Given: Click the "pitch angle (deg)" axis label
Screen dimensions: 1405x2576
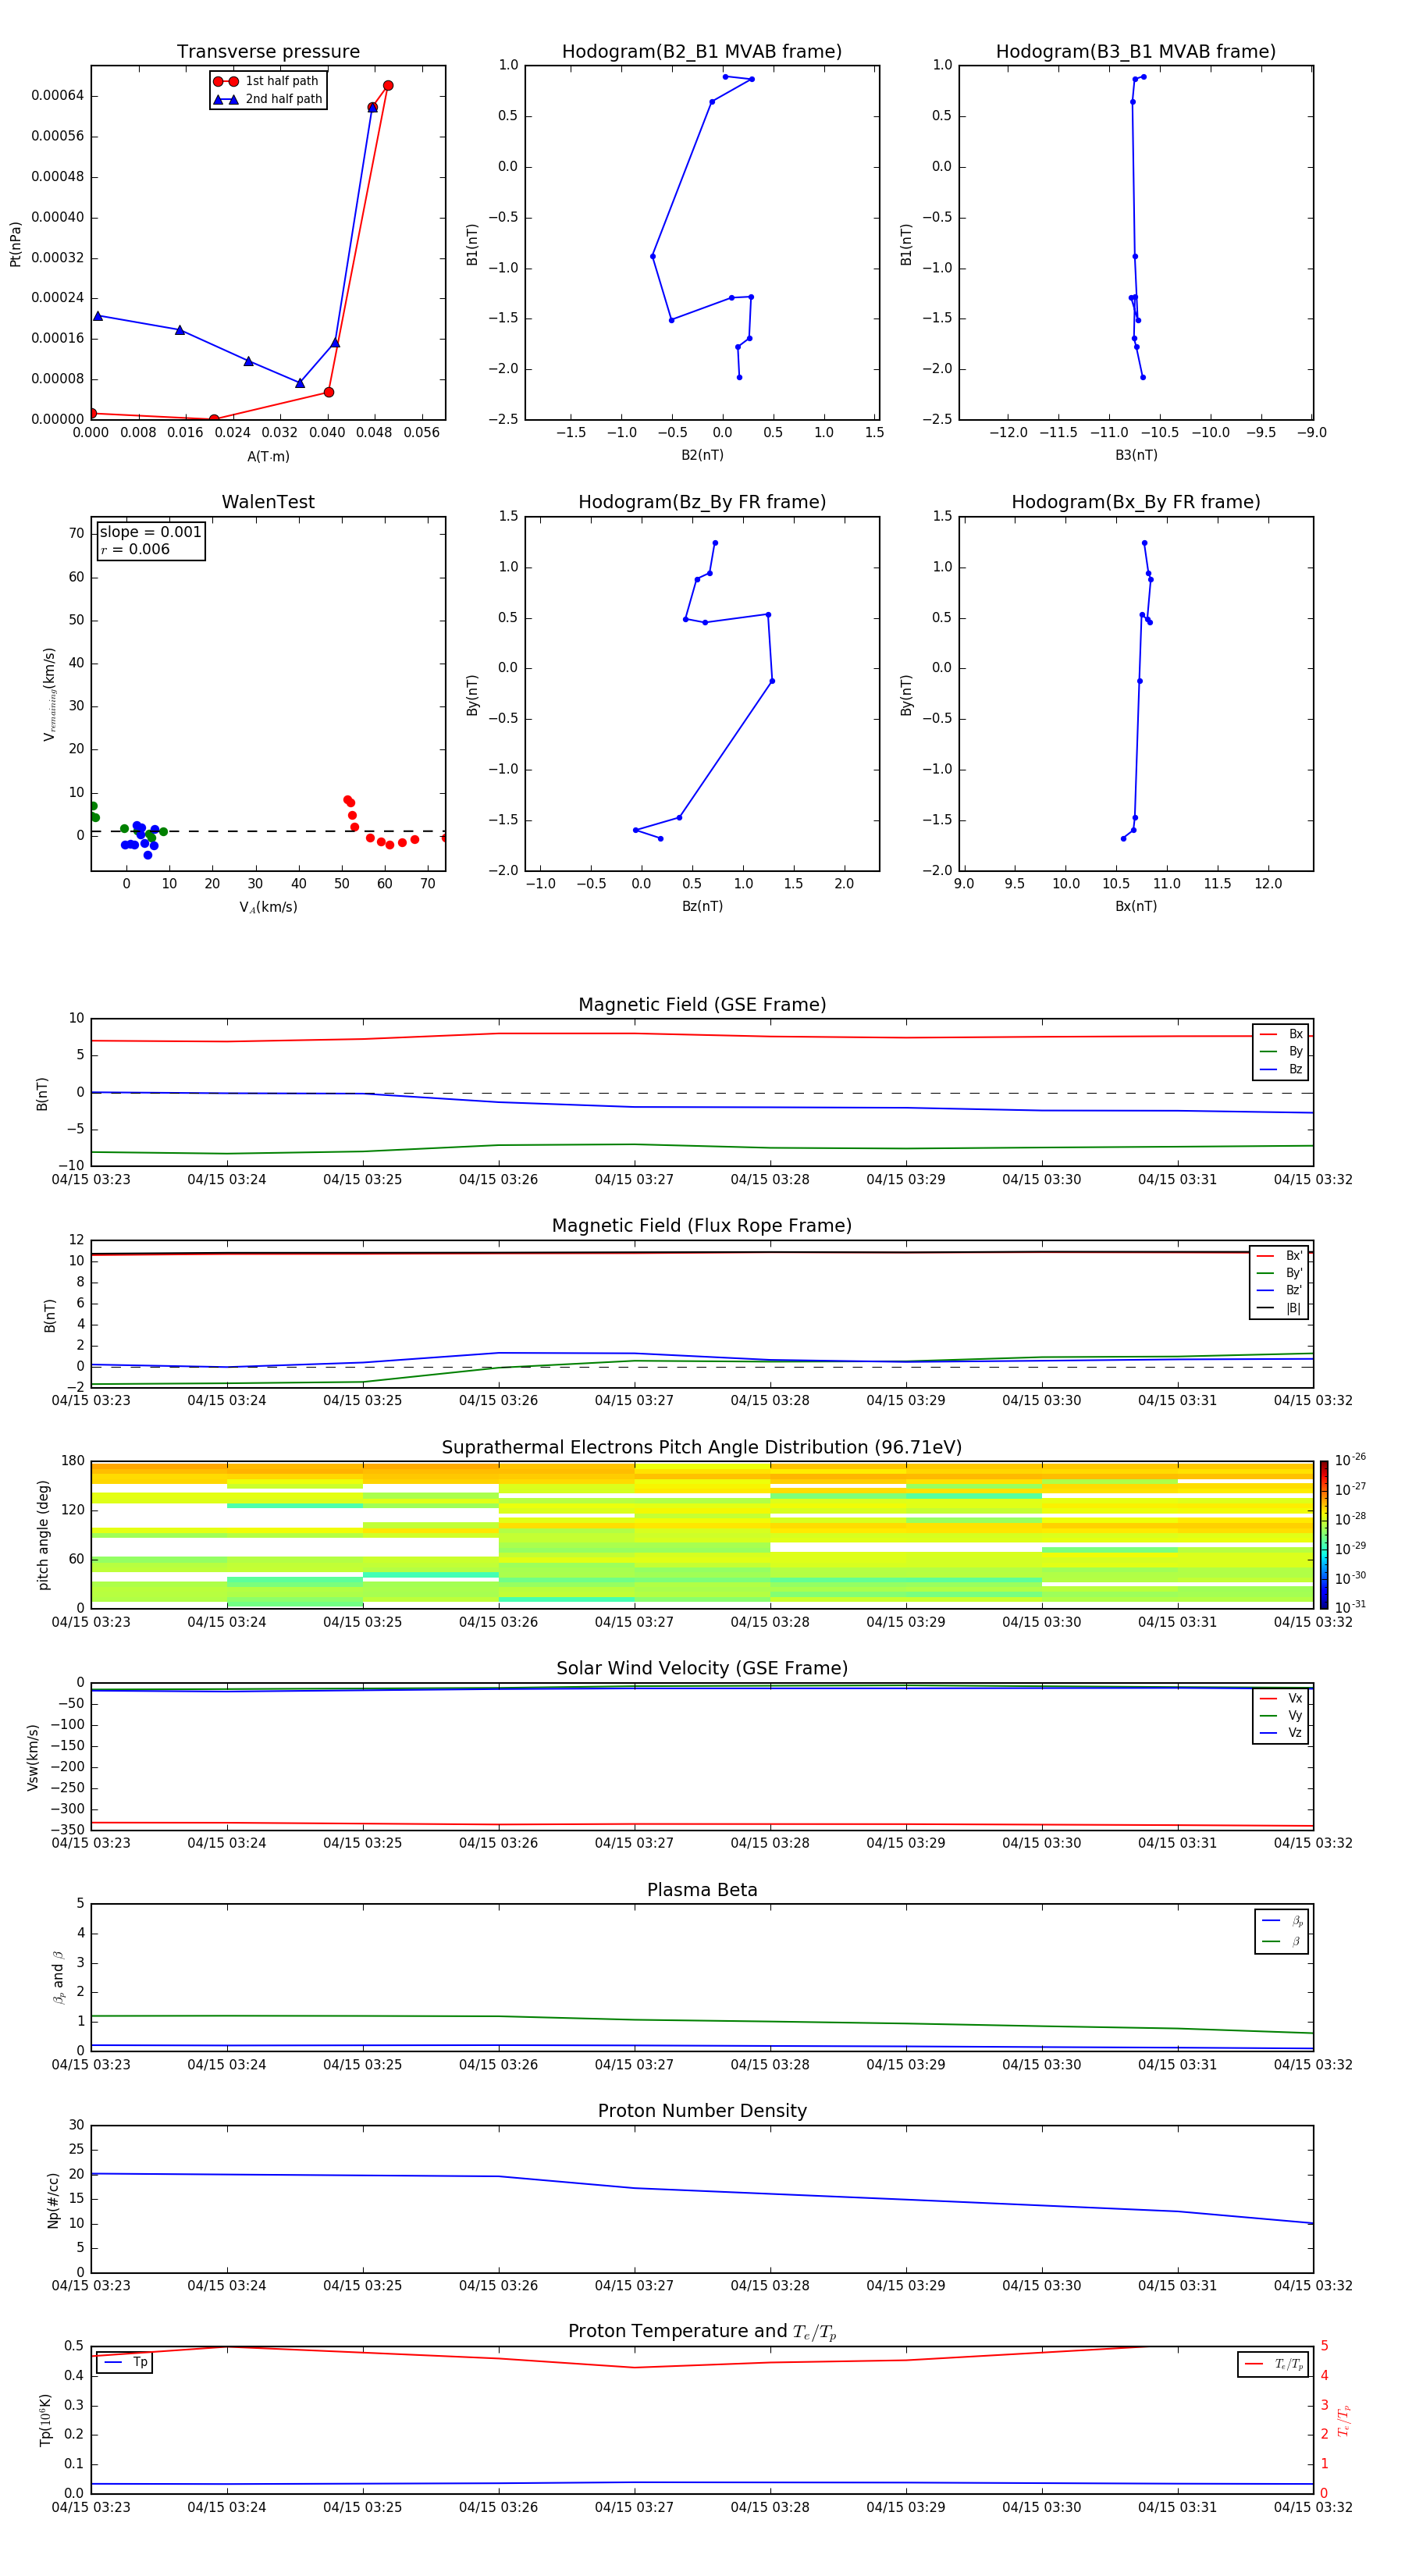Looking at the screenshot, I should pyautogui.click(x=43, y=1535).
